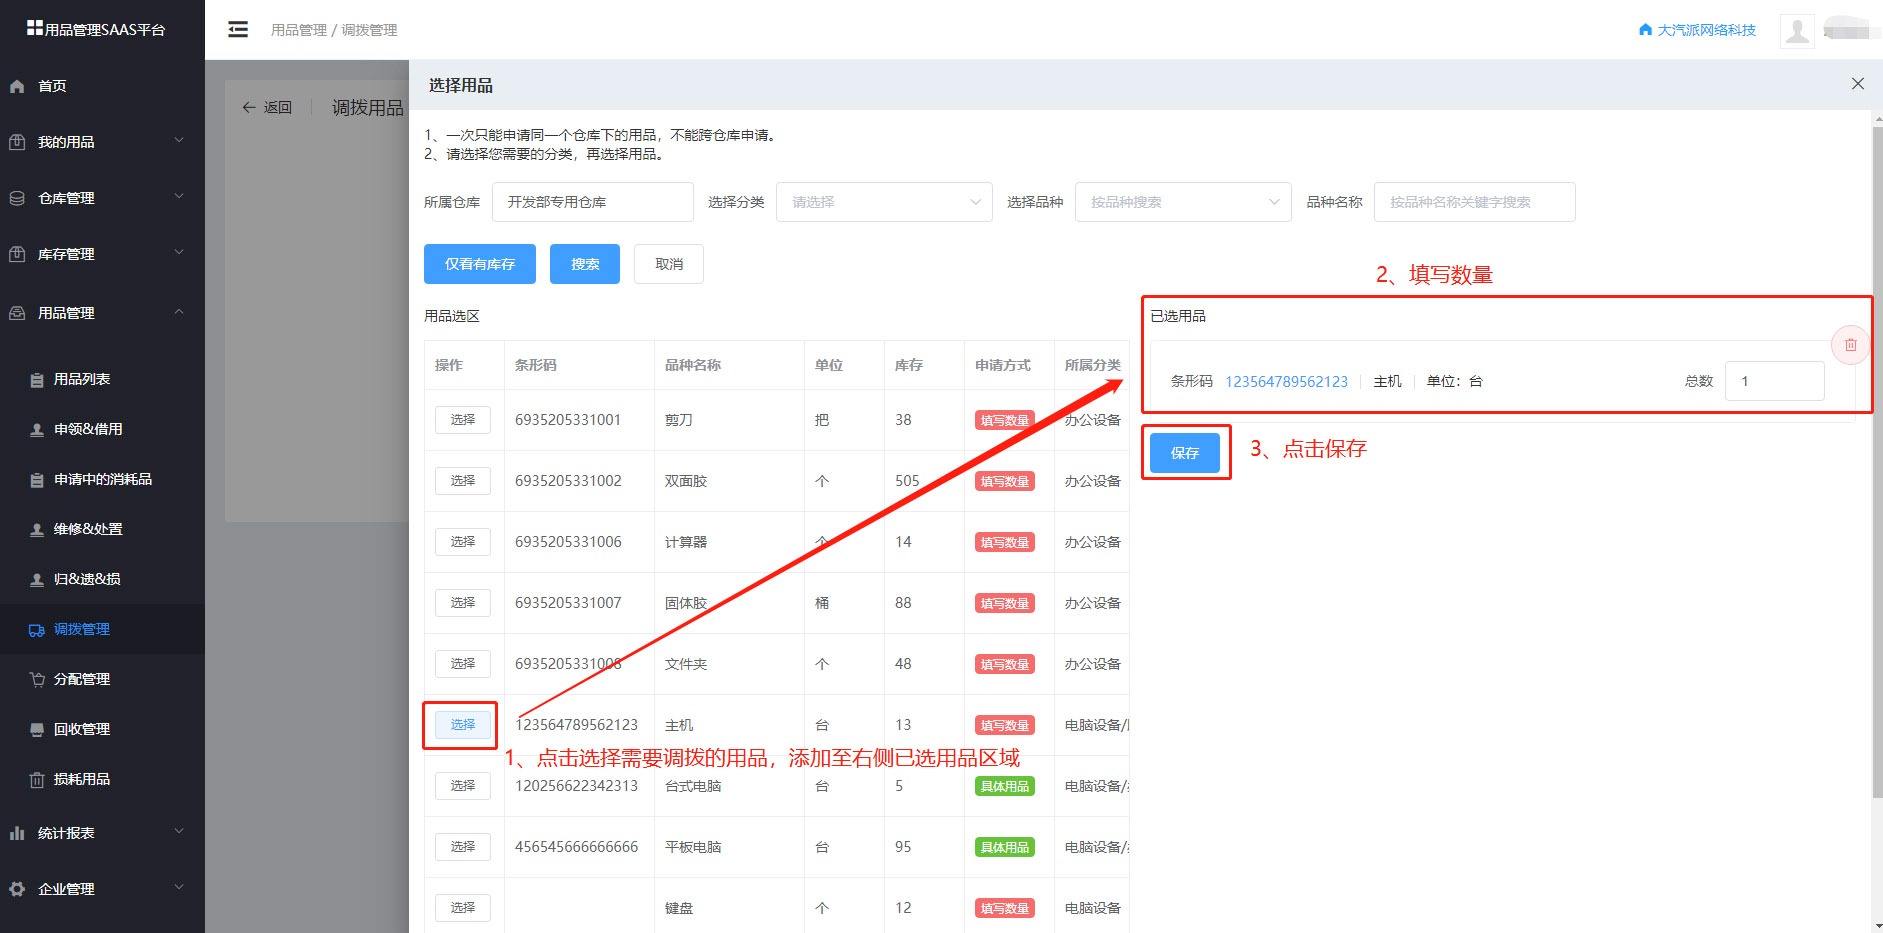
Task: Expand the 库存管理 menu chevron
Action: click(x=179, y=253)
